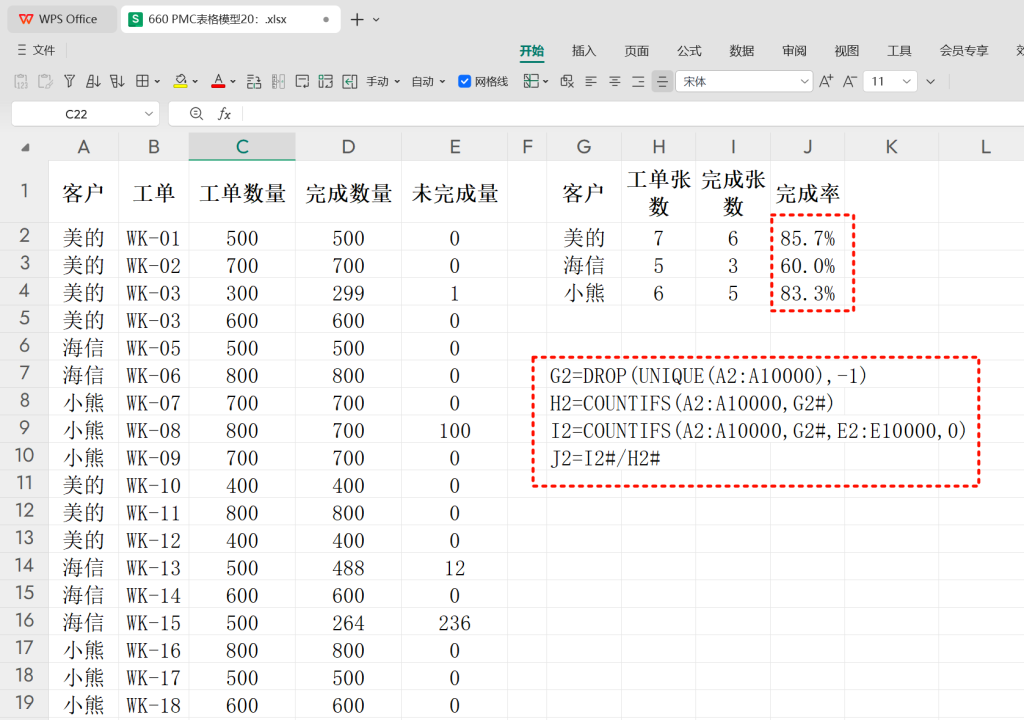Screen dimensions: 1024x720
Task: Switch to the 会员专享 ribbon tab
Action: (x=964, y=51)
